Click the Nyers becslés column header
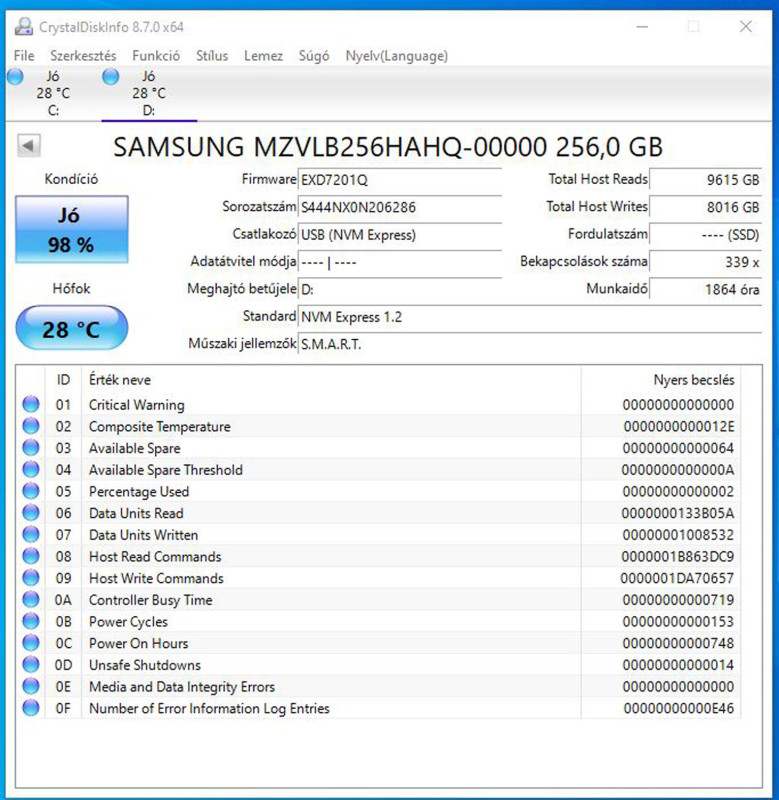The width and height of the screenshot is (779, 800). click(694, 380)
